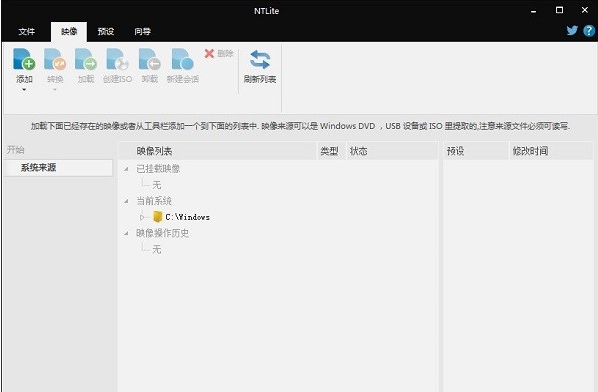Open the 文件 menu tab
This screenshot has height=392, width=598.
click(x=27, y=32)
